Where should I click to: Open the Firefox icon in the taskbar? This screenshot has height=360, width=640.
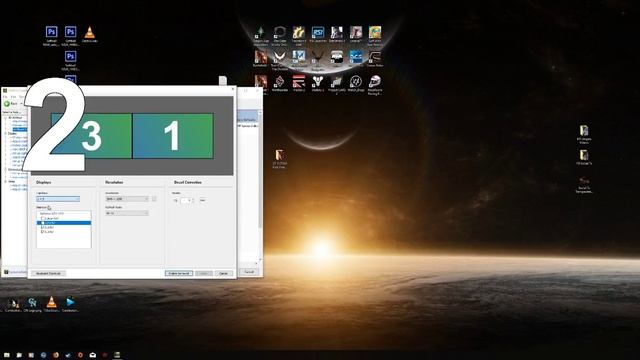56,355
